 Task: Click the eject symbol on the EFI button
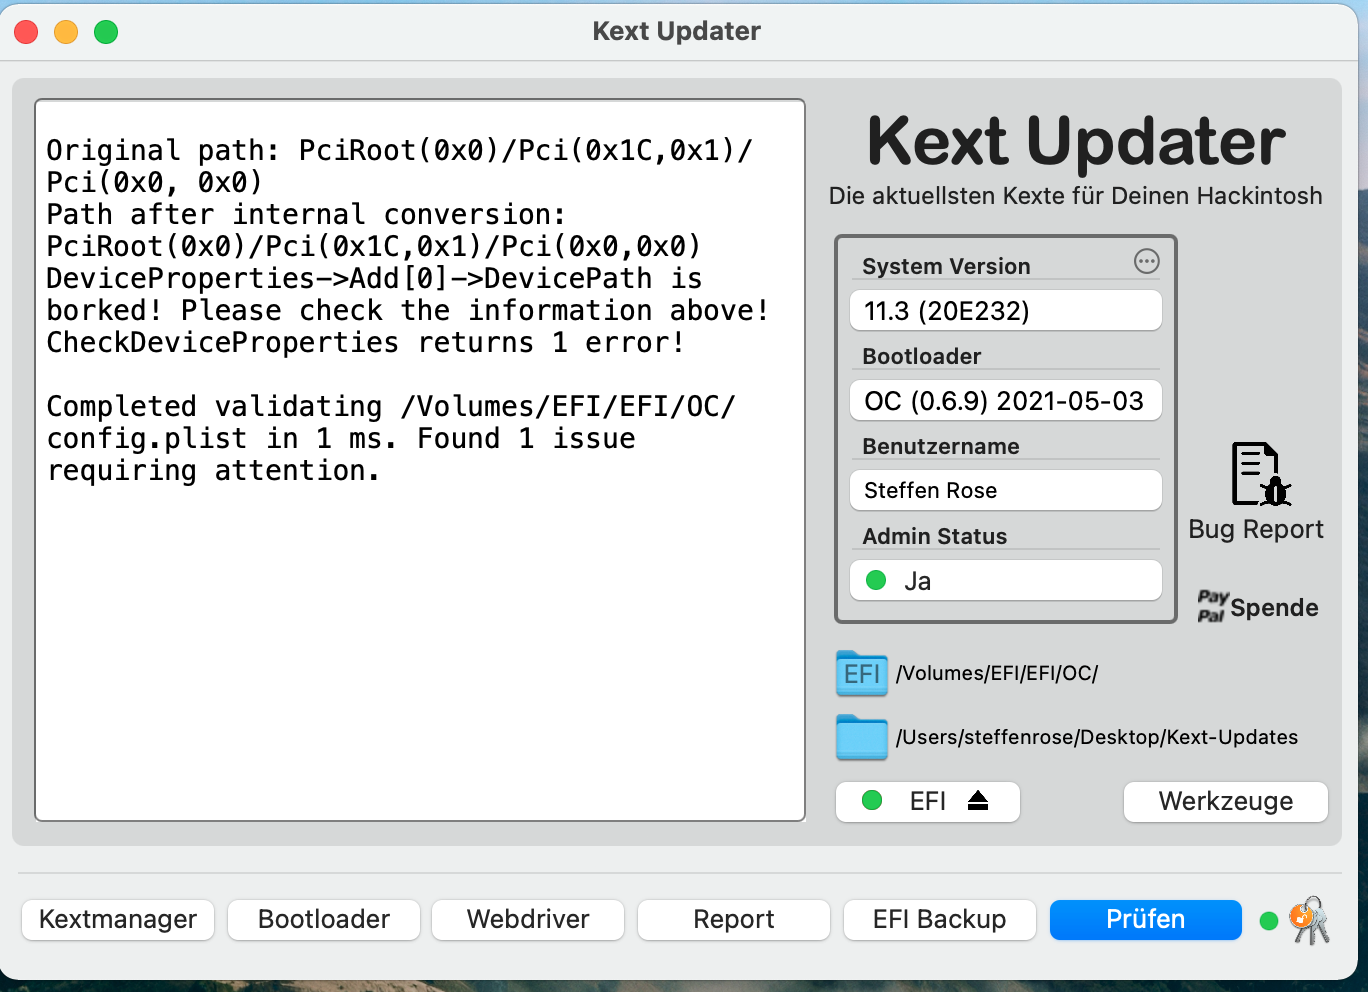pyautogui.click(x=978, y=800)
